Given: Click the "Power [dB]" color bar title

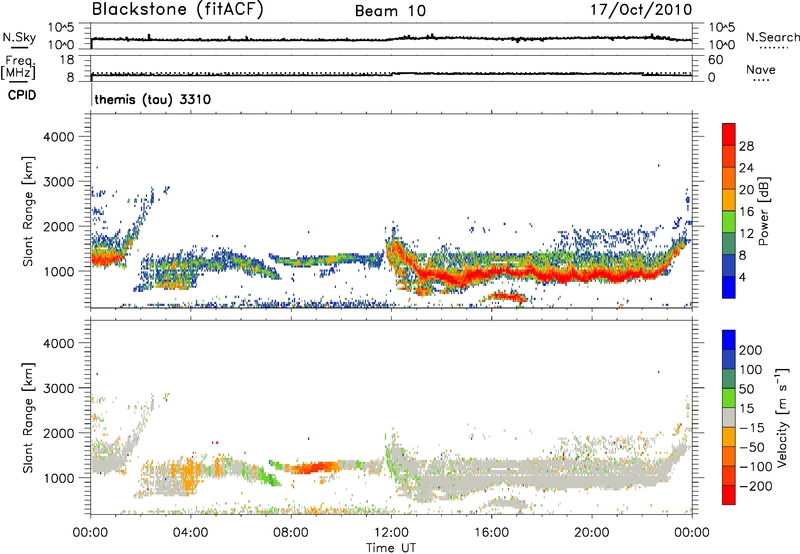Looking at the screenshot, I should (763, 211).
